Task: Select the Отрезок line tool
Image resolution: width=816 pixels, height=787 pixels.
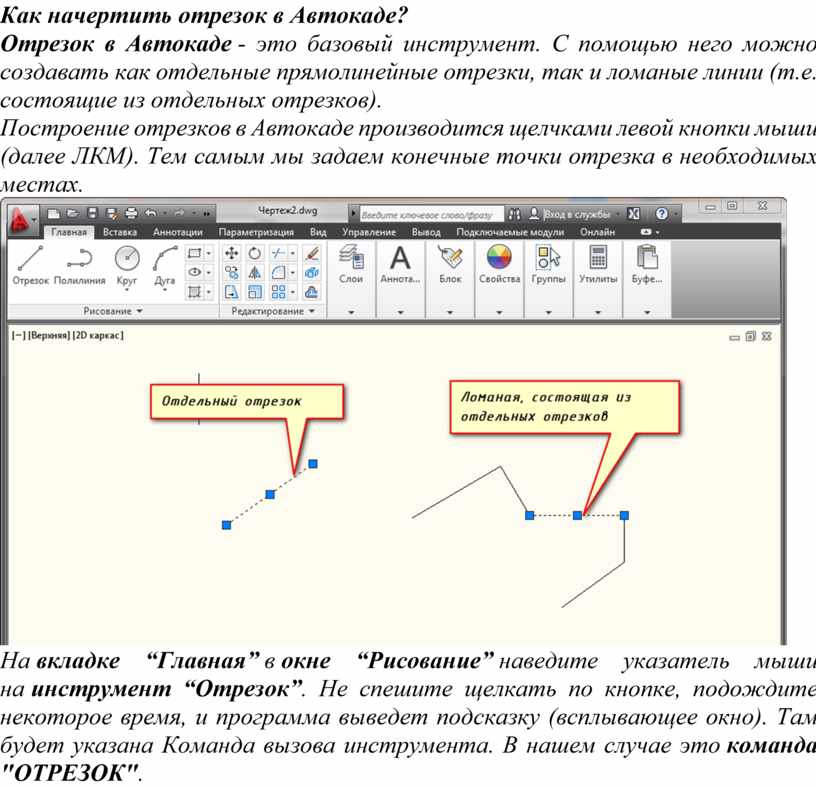Action: click(31, 265)
